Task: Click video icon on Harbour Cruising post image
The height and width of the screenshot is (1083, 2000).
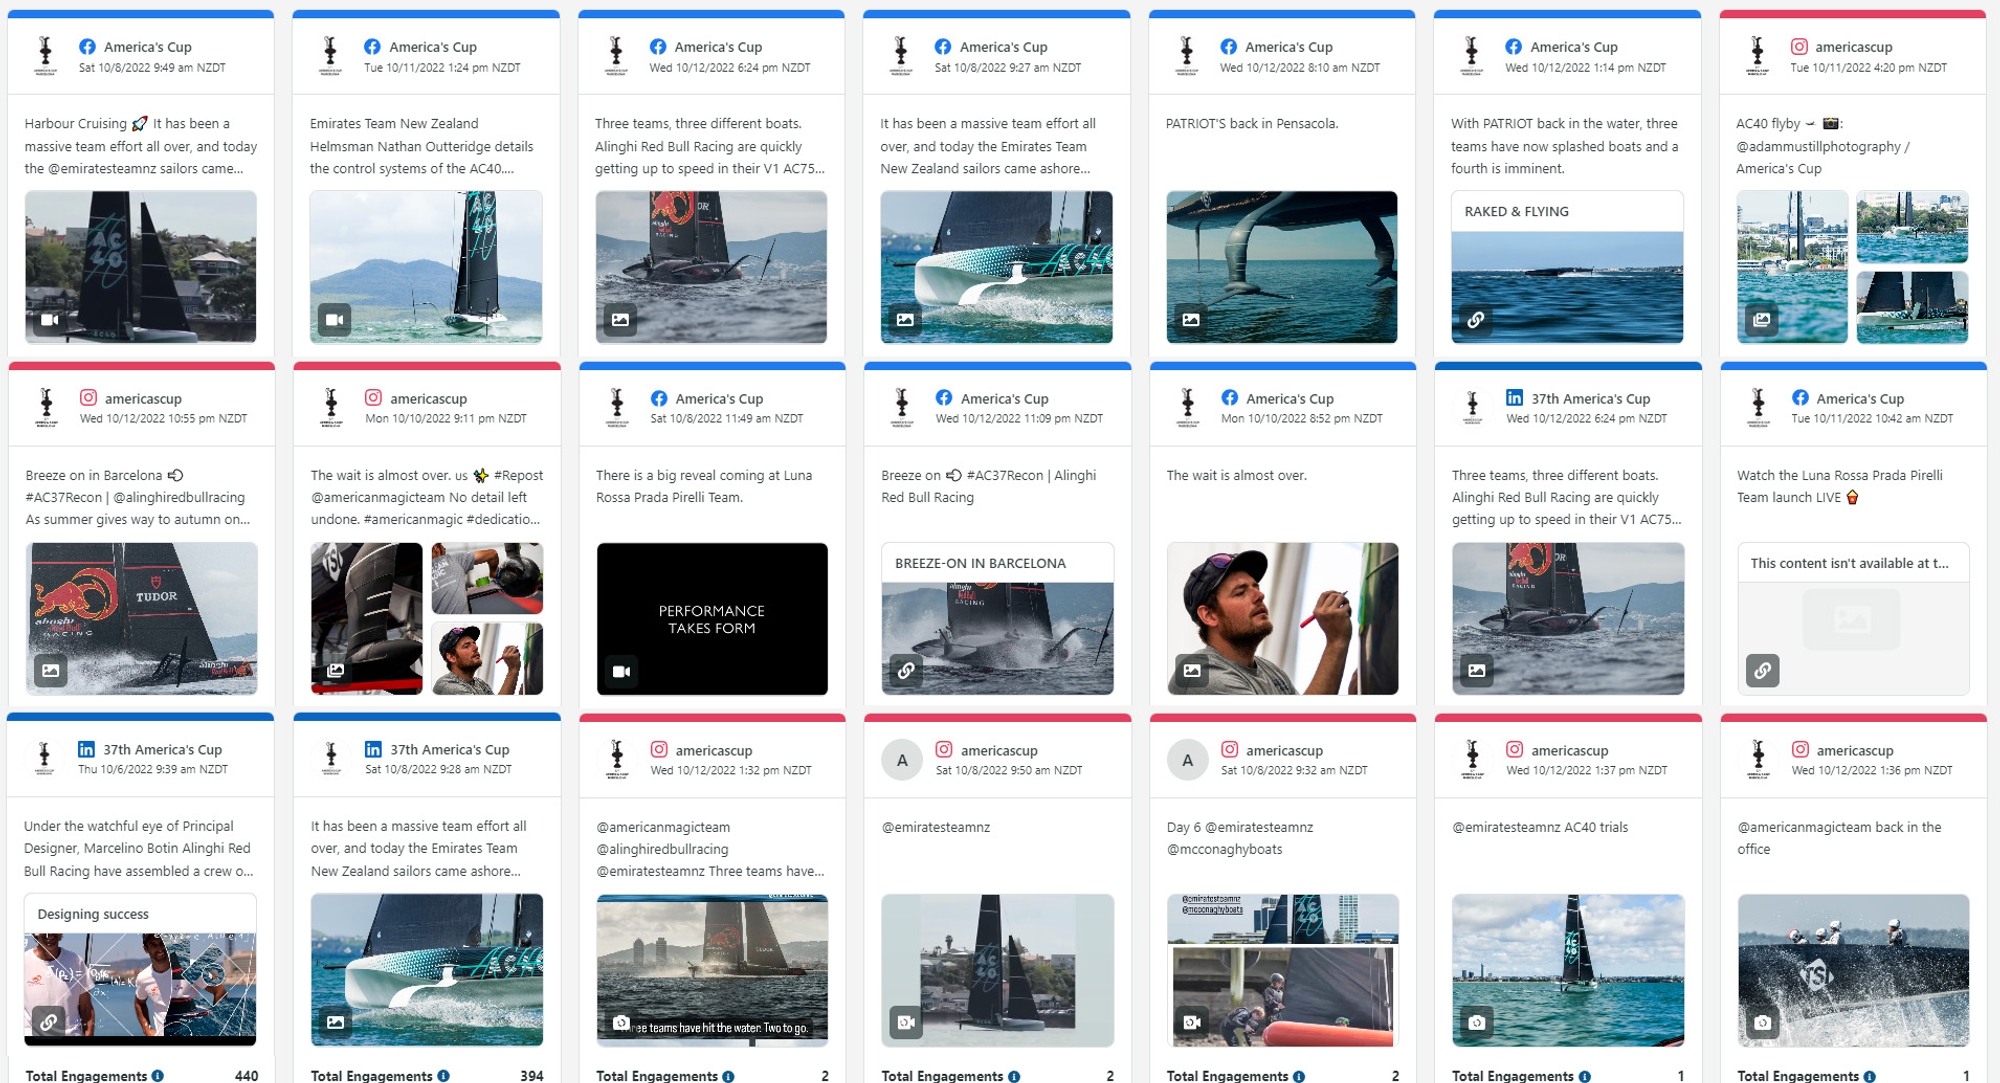Action: (50, 320)
